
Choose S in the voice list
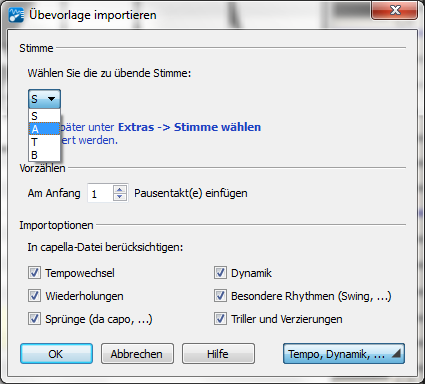pos(44,116)
